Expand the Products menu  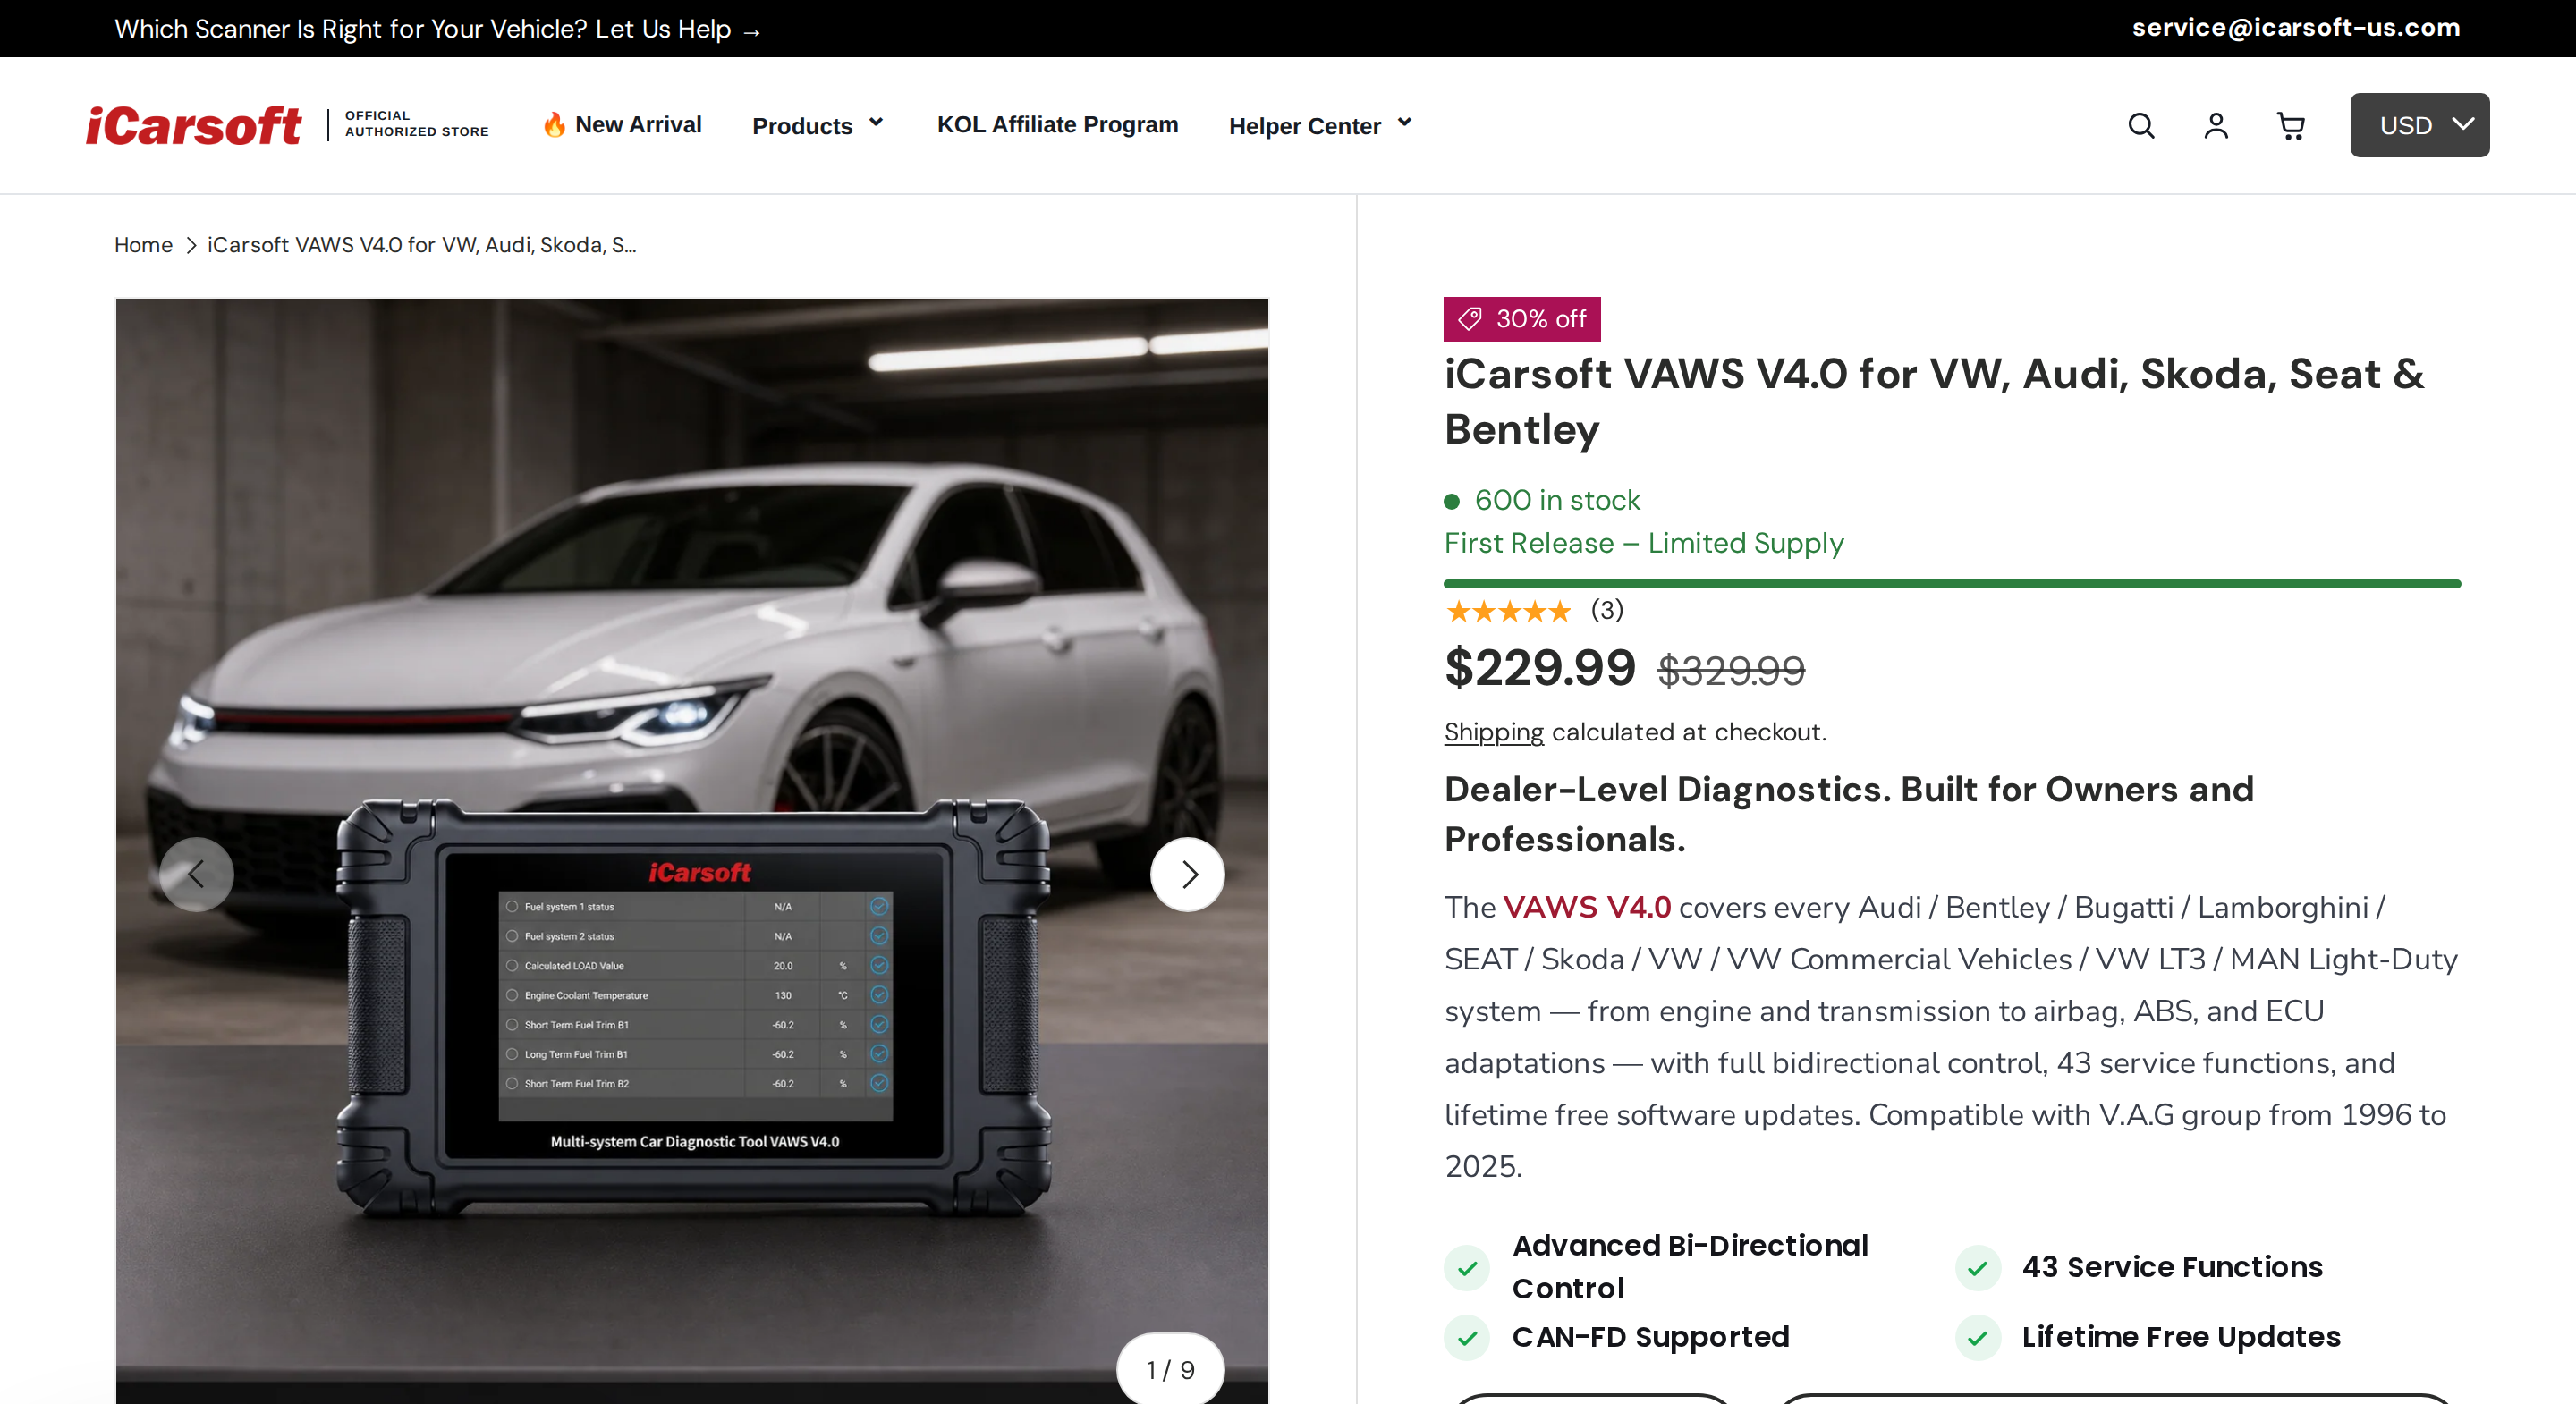click(818, 125)
